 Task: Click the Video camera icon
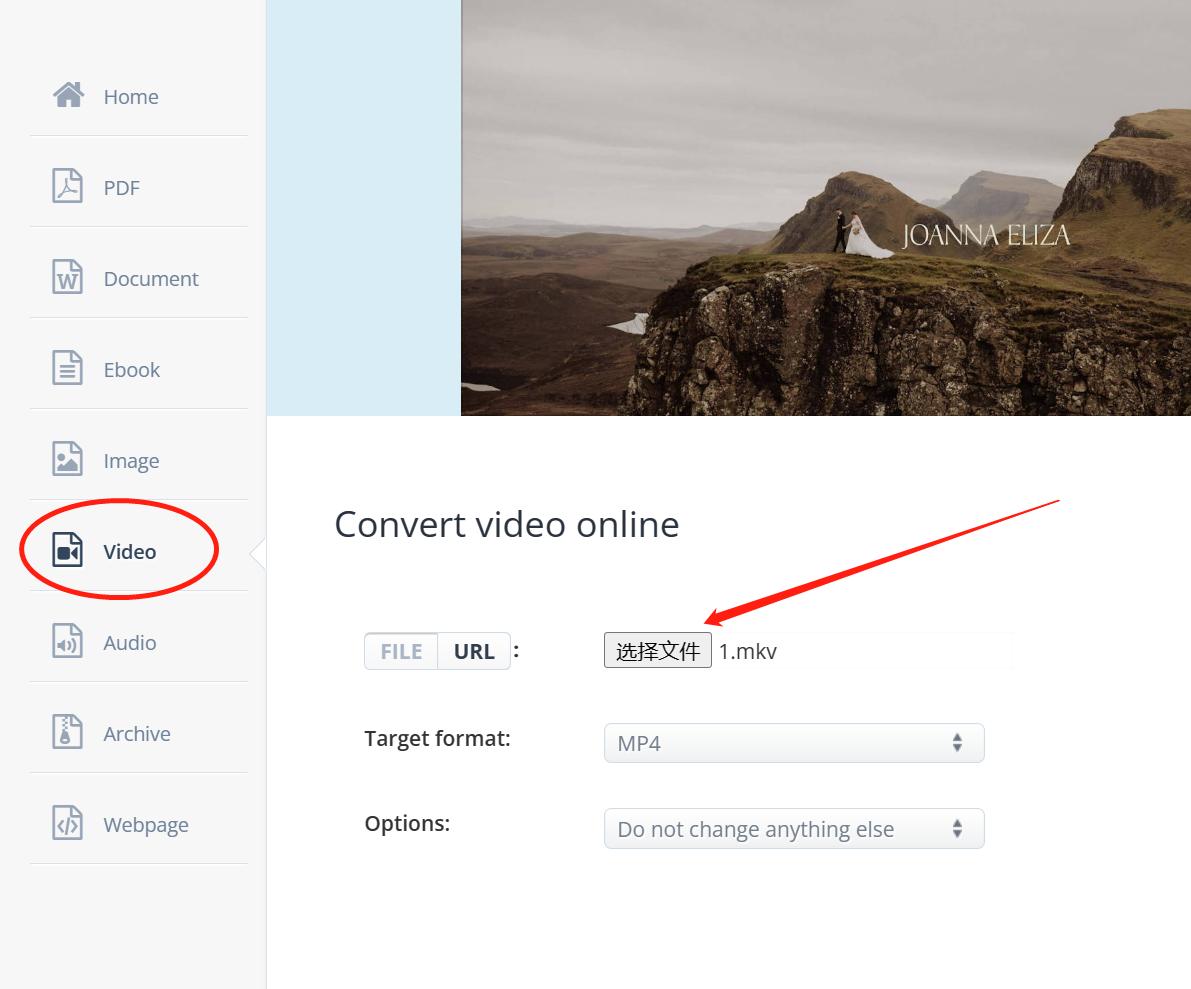(67, 551)
